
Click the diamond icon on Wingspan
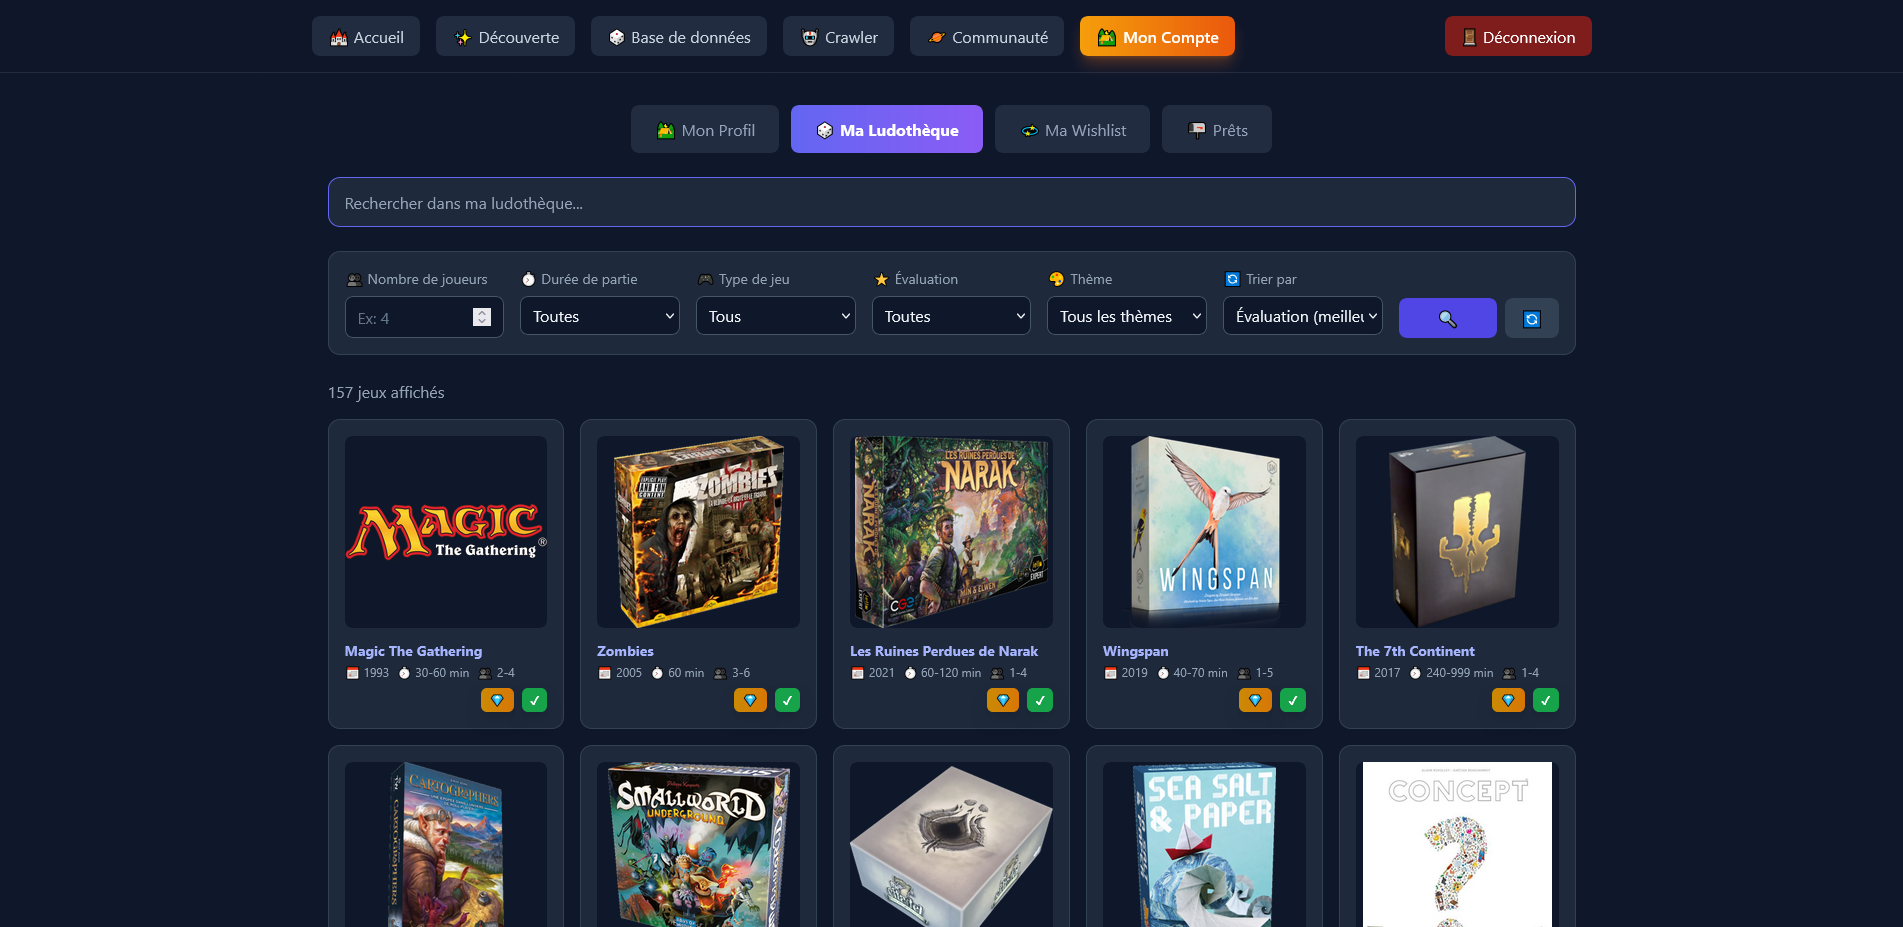(1255, 700)
